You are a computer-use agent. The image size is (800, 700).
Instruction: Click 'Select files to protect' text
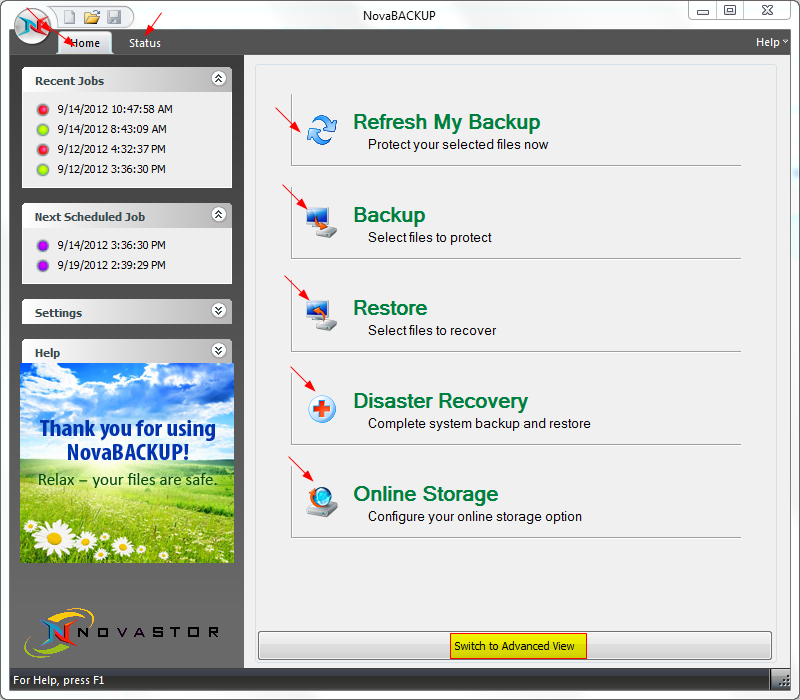tap(430, 238)
